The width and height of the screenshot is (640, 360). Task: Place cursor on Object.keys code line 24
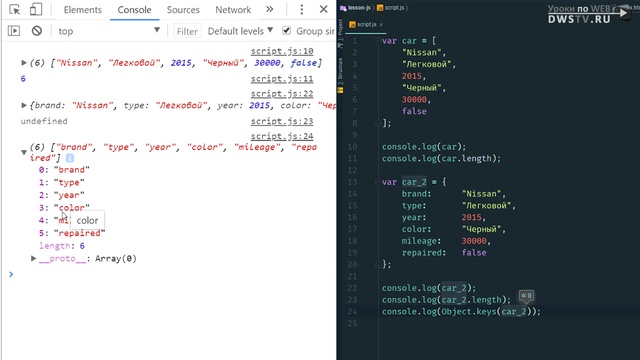(461, 311)
